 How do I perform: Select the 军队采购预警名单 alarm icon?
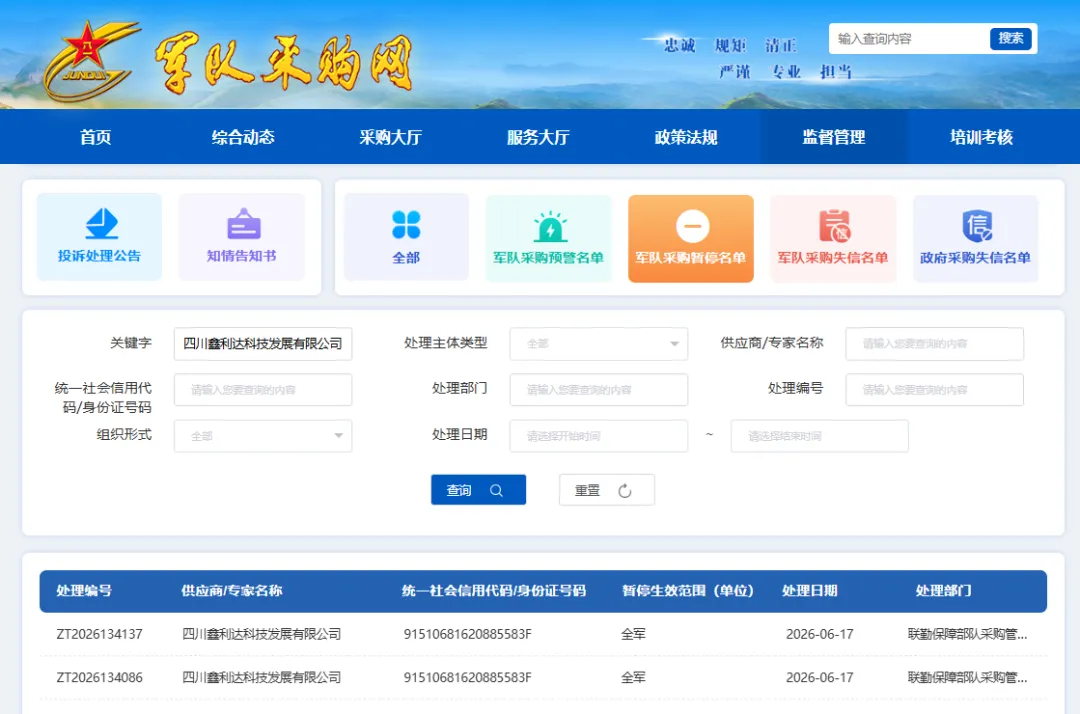[x=550, y=227]
